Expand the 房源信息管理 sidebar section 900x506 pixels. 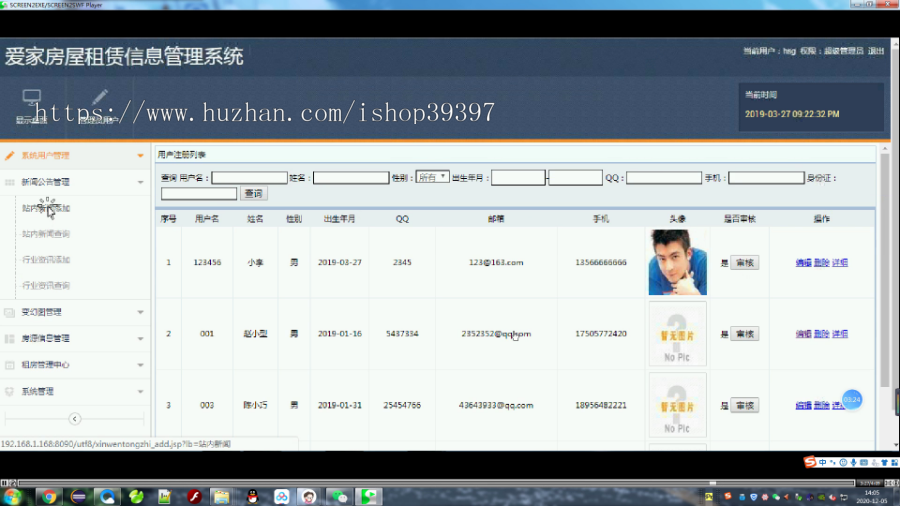[75, 338]
